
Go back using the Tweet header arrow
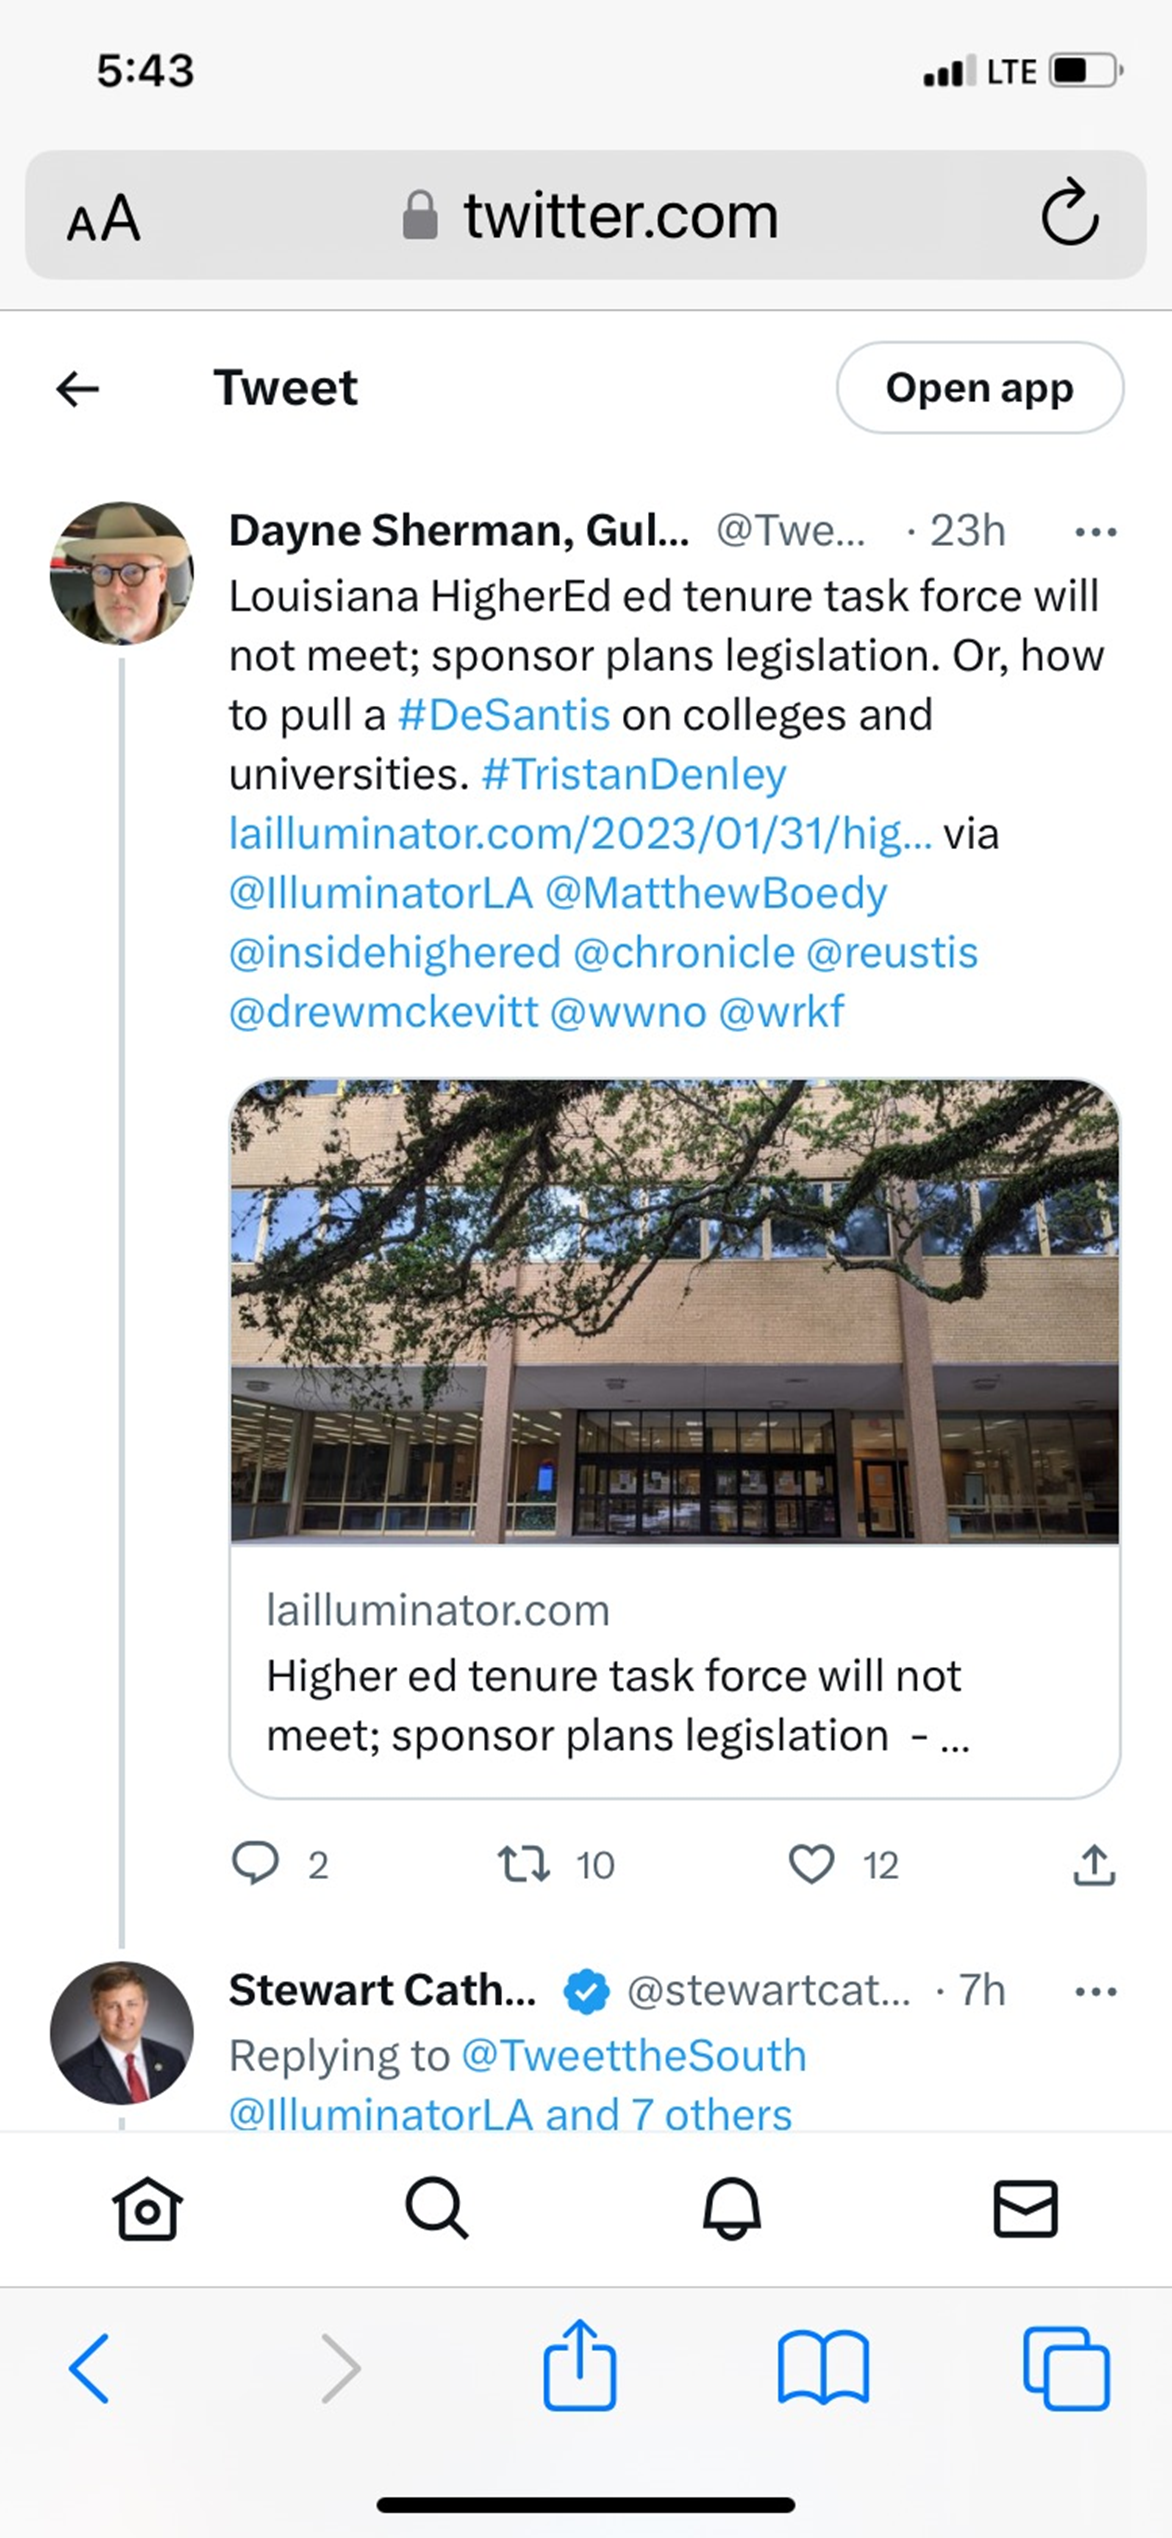[x=78, y=388]
